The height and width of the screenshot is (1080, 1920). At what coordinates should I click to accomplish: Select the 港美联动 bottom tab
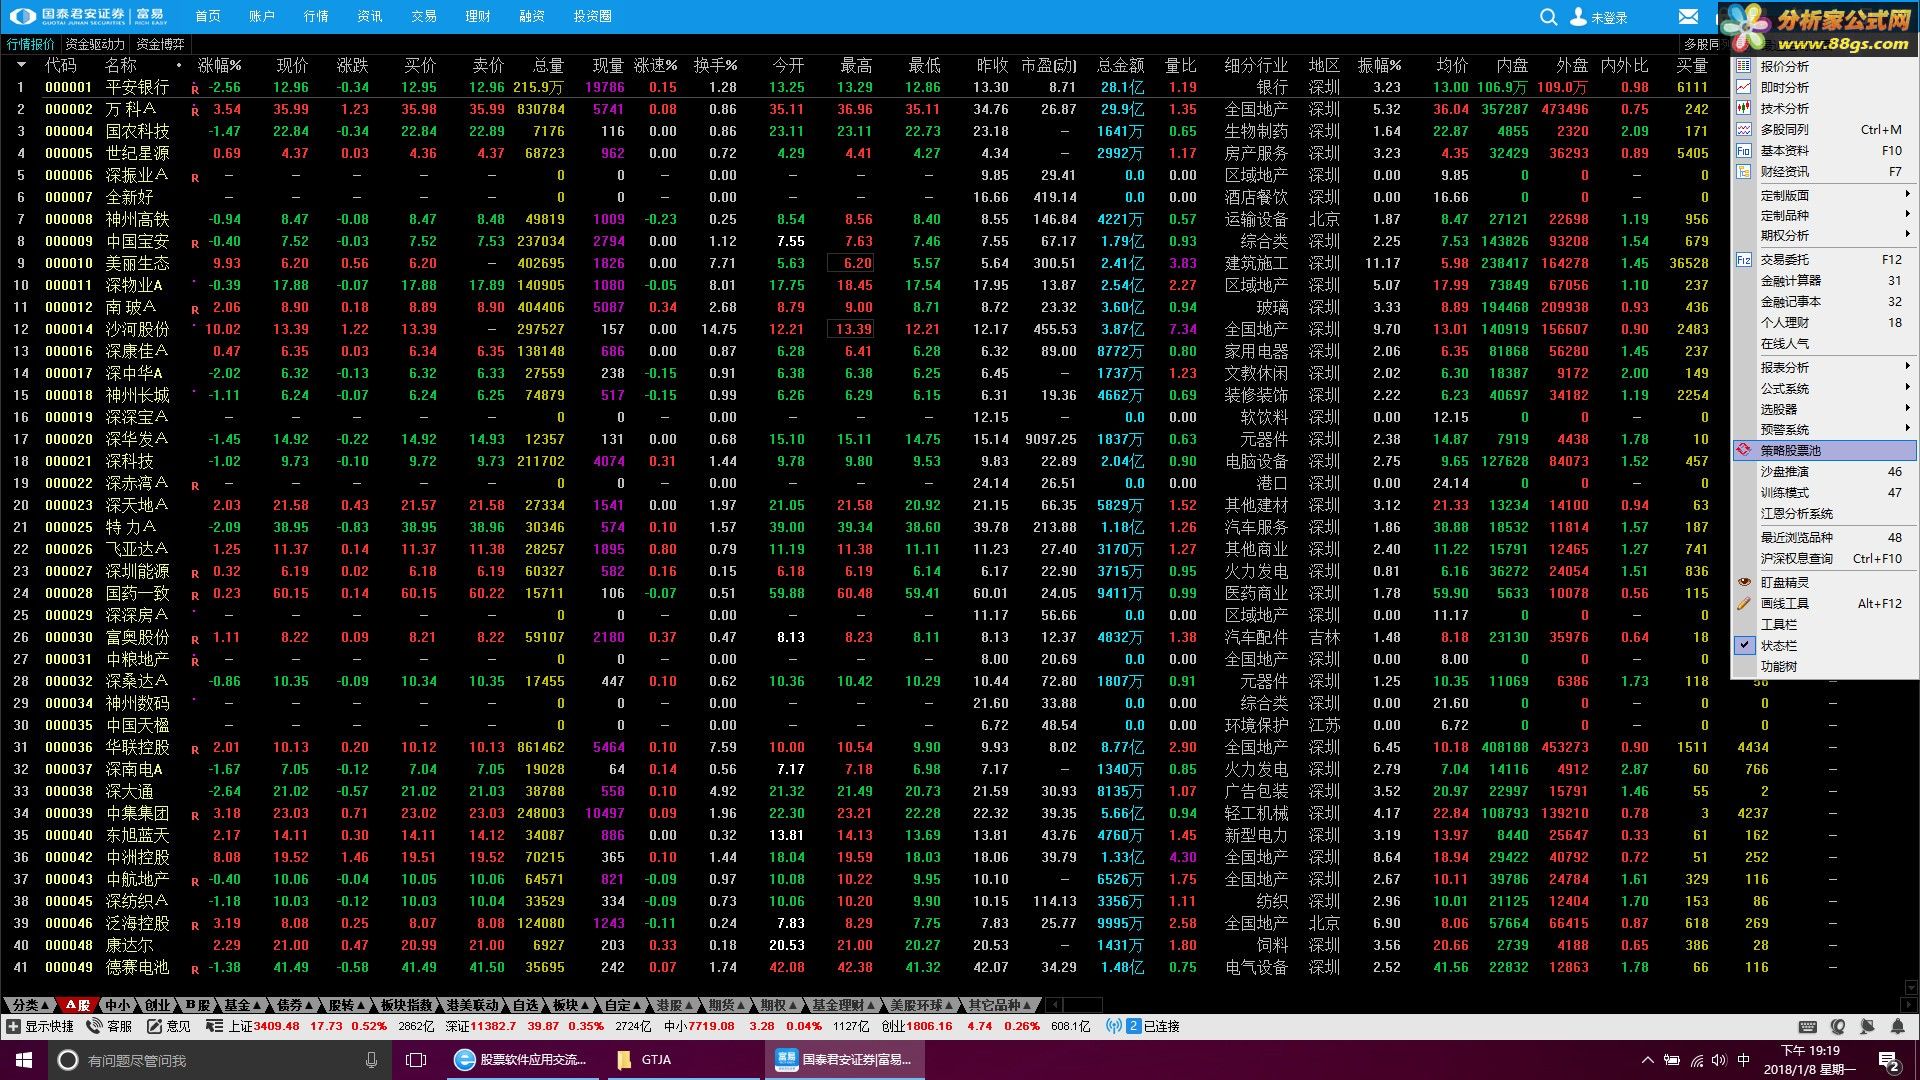(474, 1005)
